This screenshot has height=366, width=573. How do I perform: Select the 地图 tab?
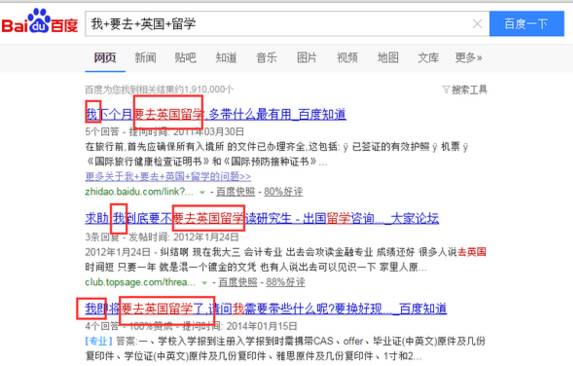tap(388, 57)
